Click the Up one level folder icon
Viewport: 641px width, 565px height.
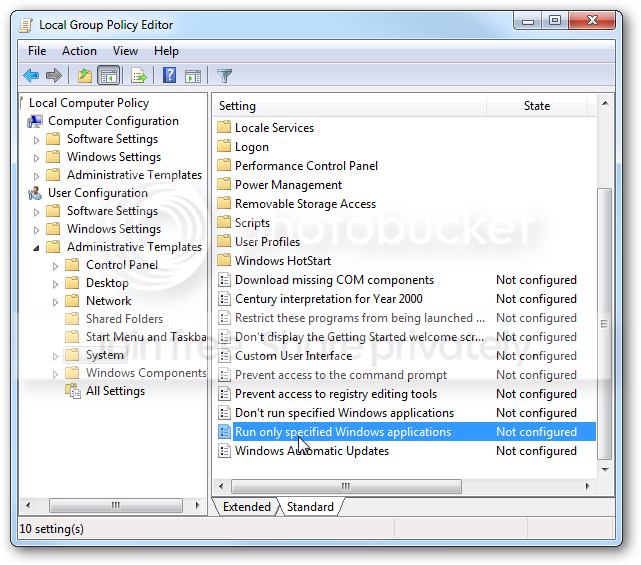[x=85, y=76]
